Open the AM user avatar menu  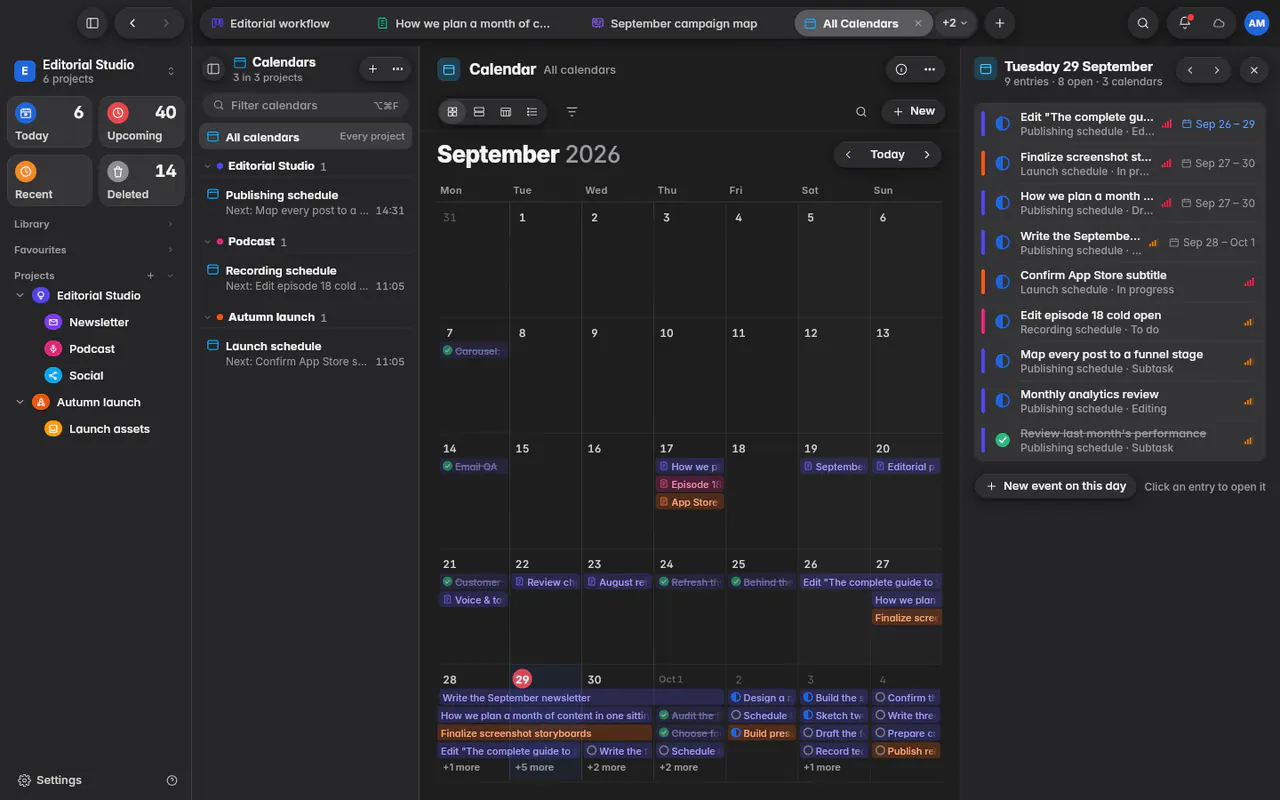tap(1256, 23)
